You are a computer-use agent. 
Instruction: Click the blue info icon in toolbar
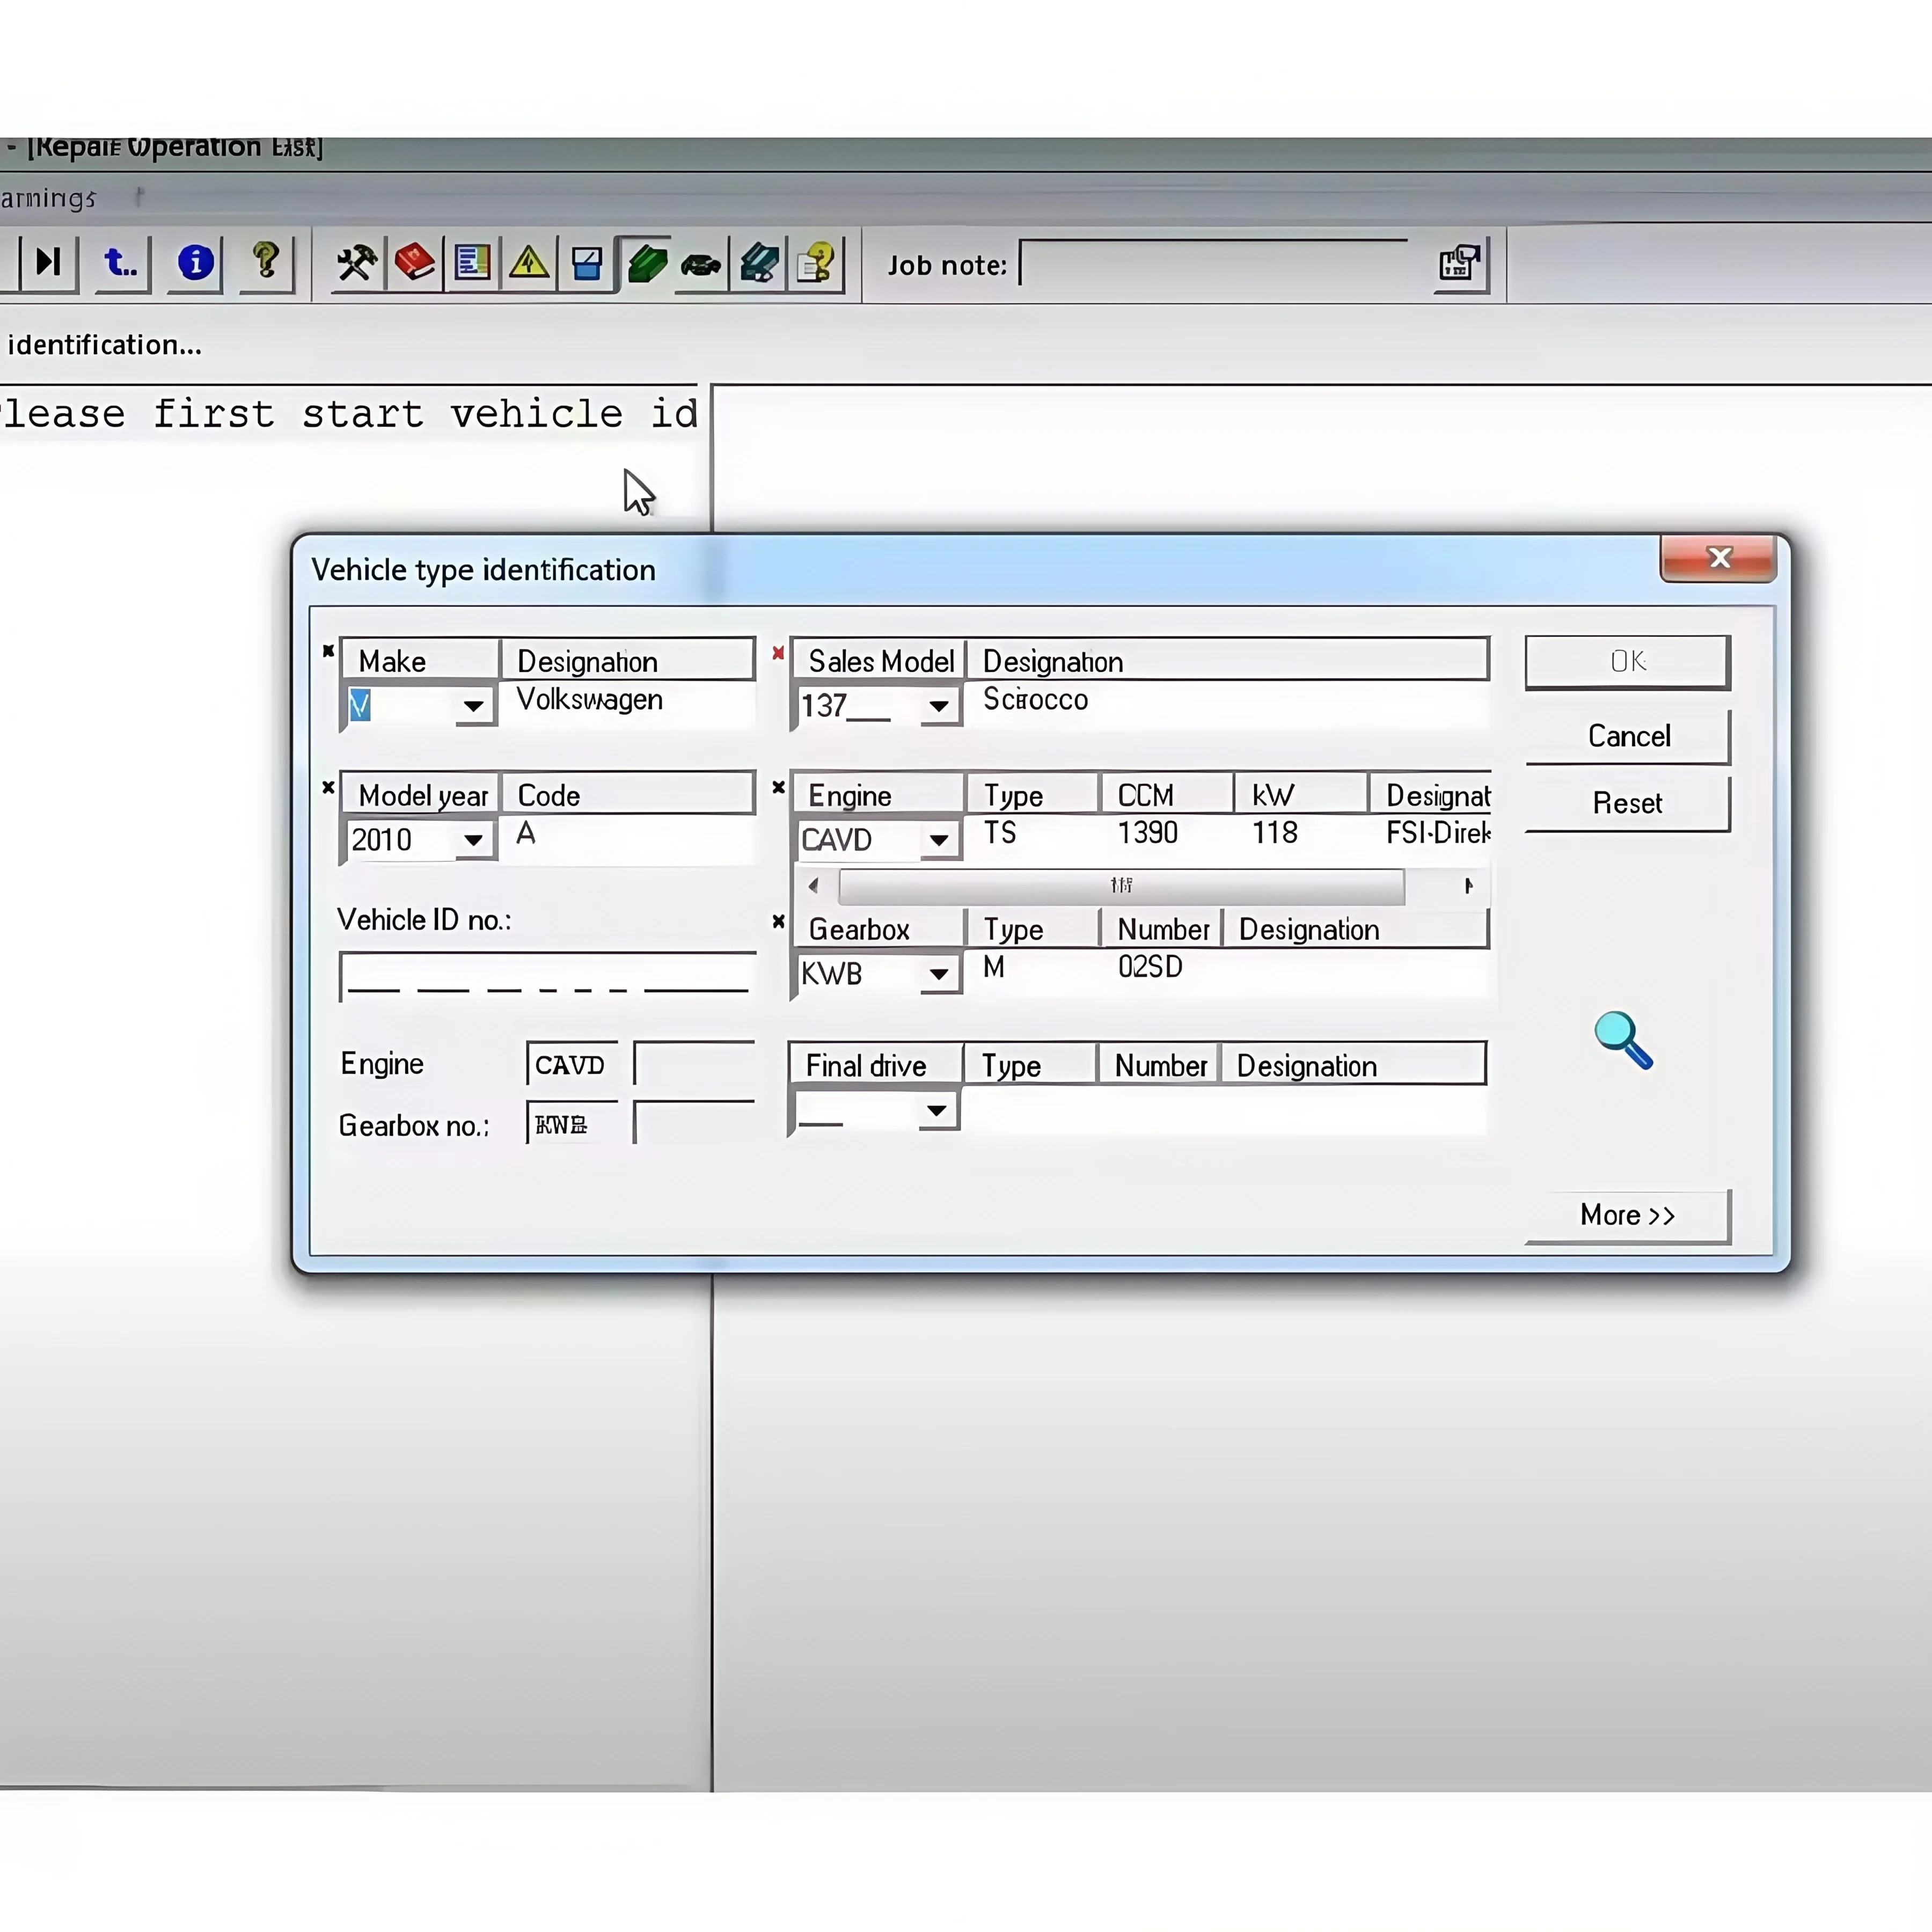(x=195, y=263)
